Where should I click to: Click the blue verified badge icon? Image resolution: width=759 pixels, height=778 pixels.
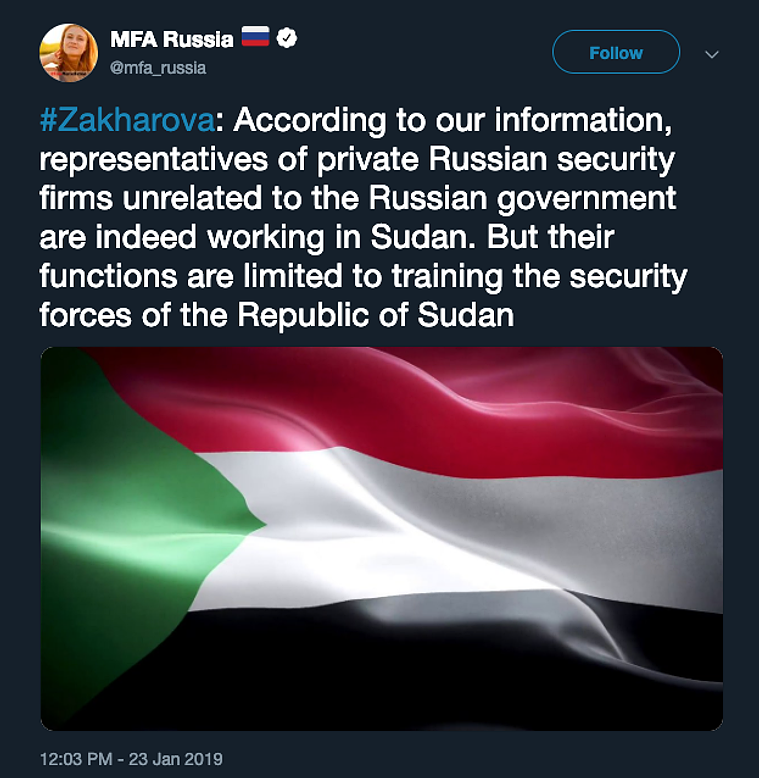pos(287,38)
